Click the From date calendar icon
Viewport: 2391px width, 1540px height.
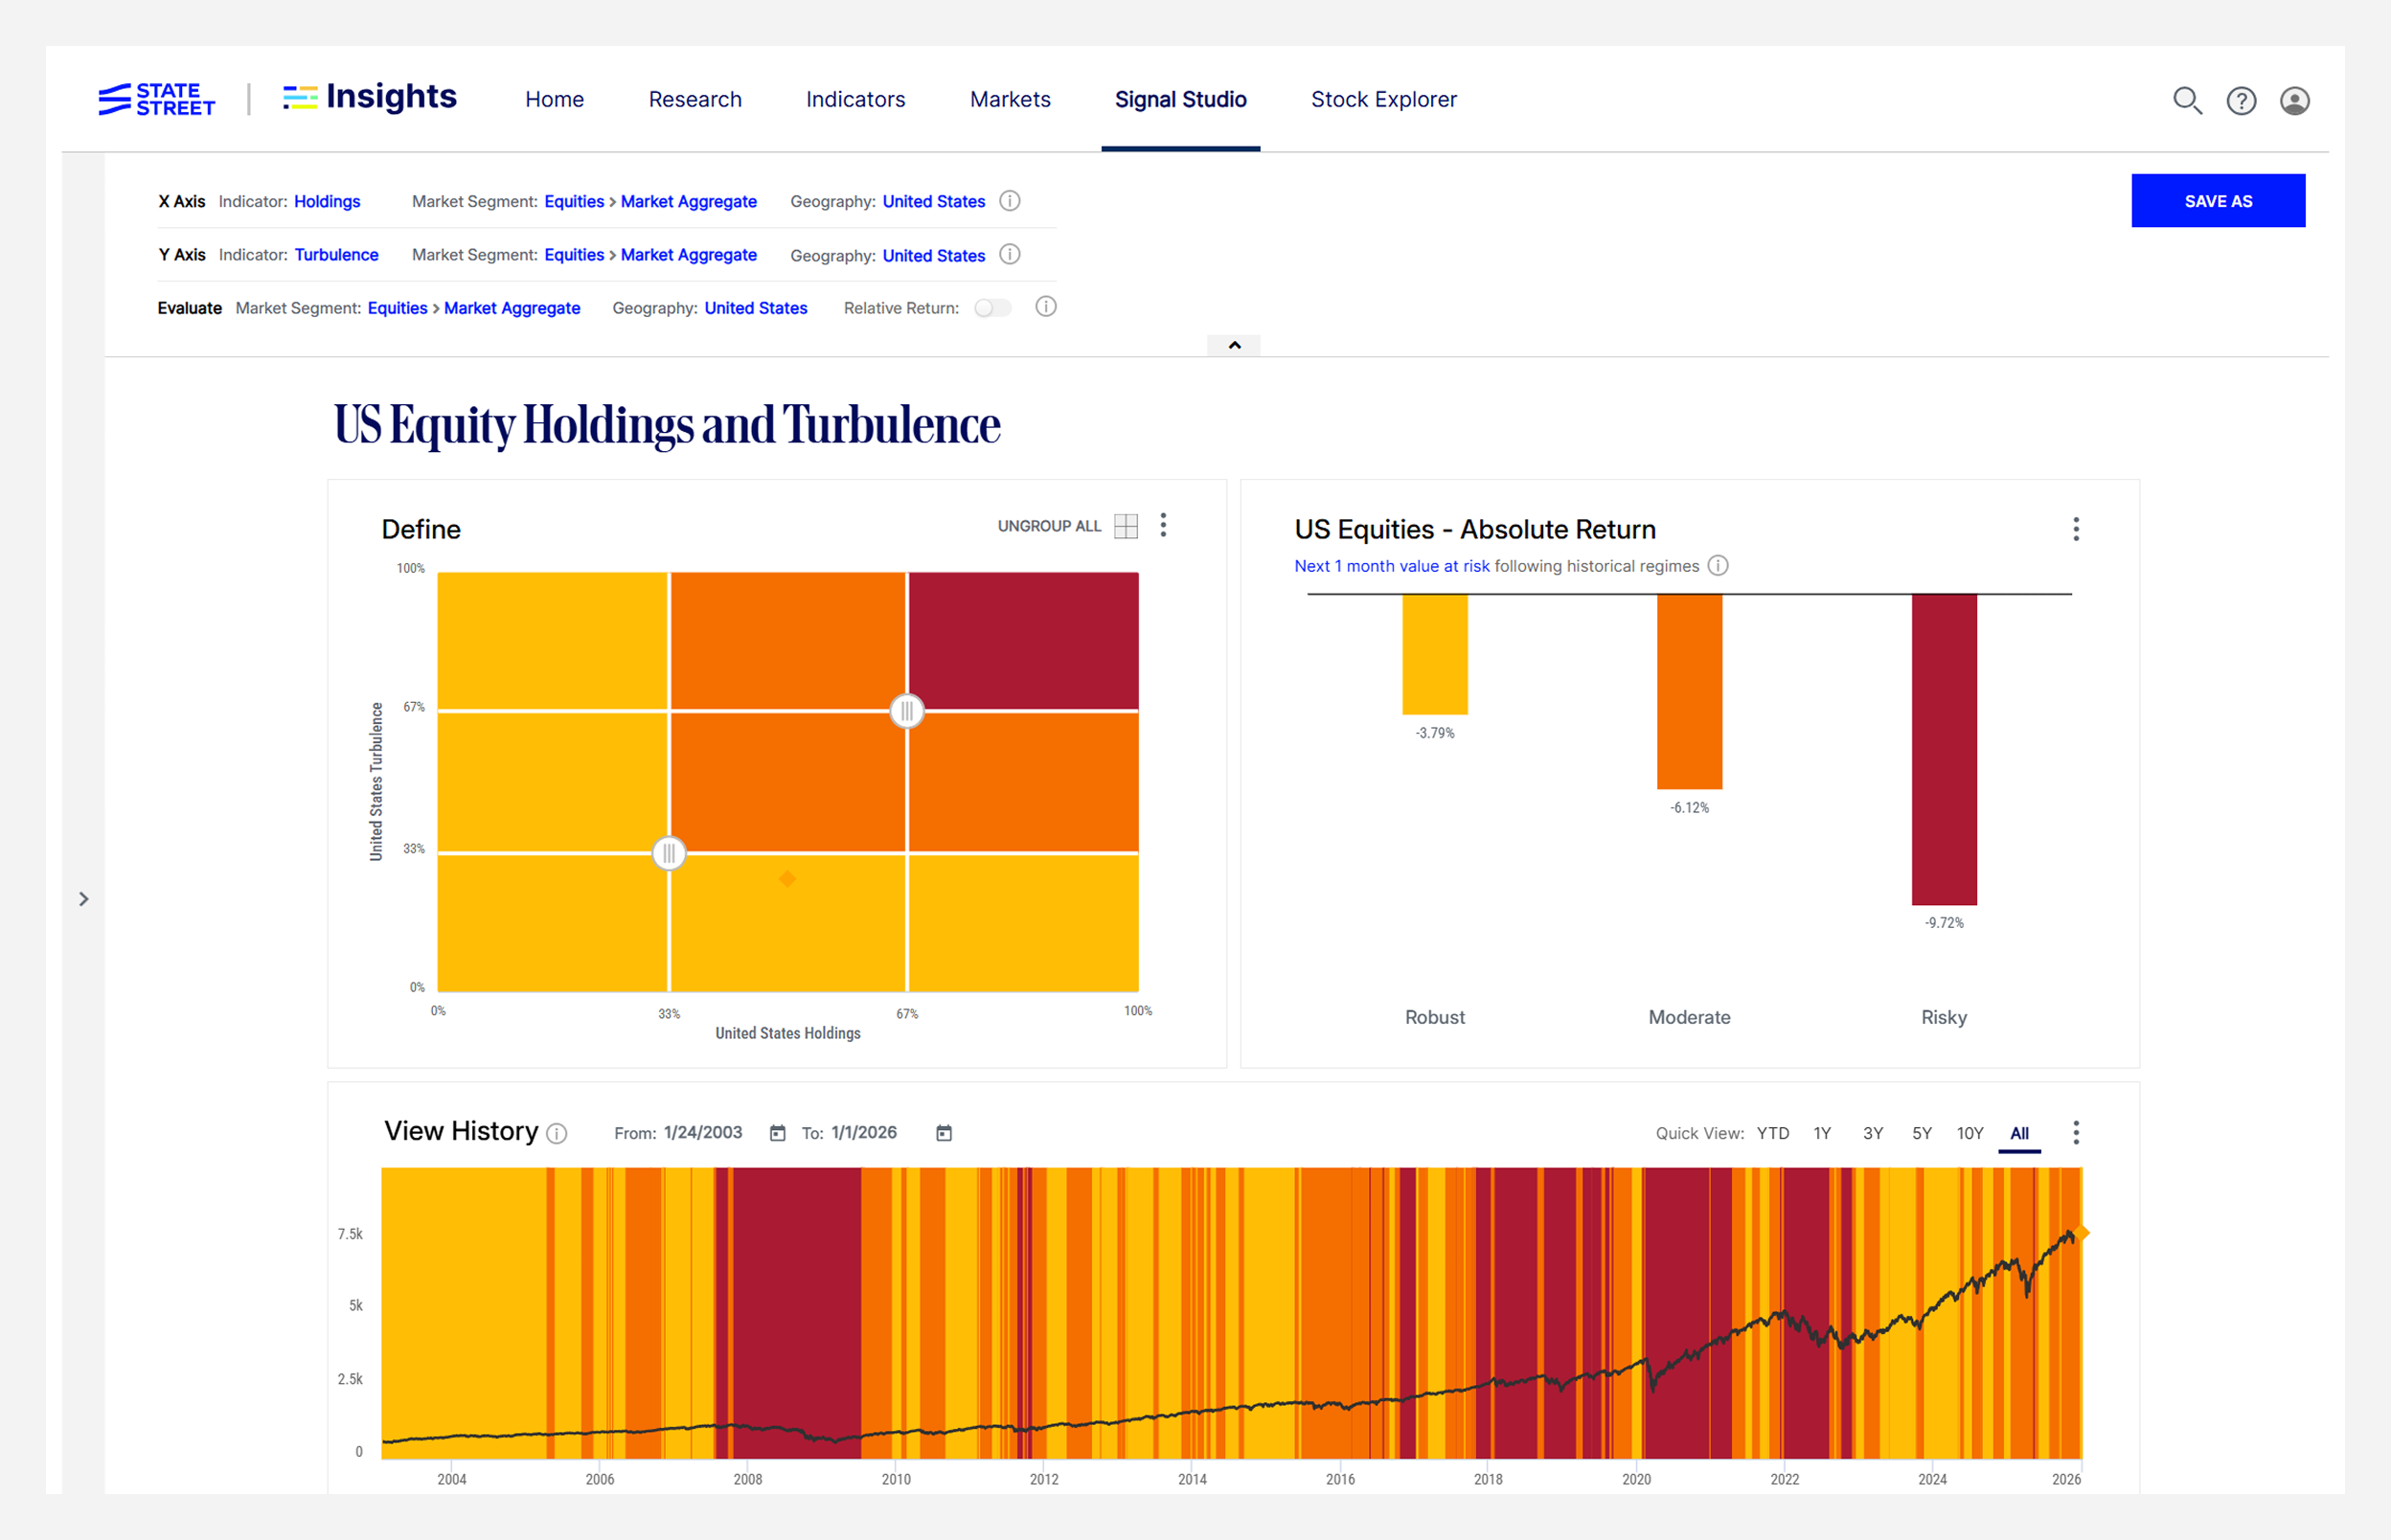(x=777, y=1133)
